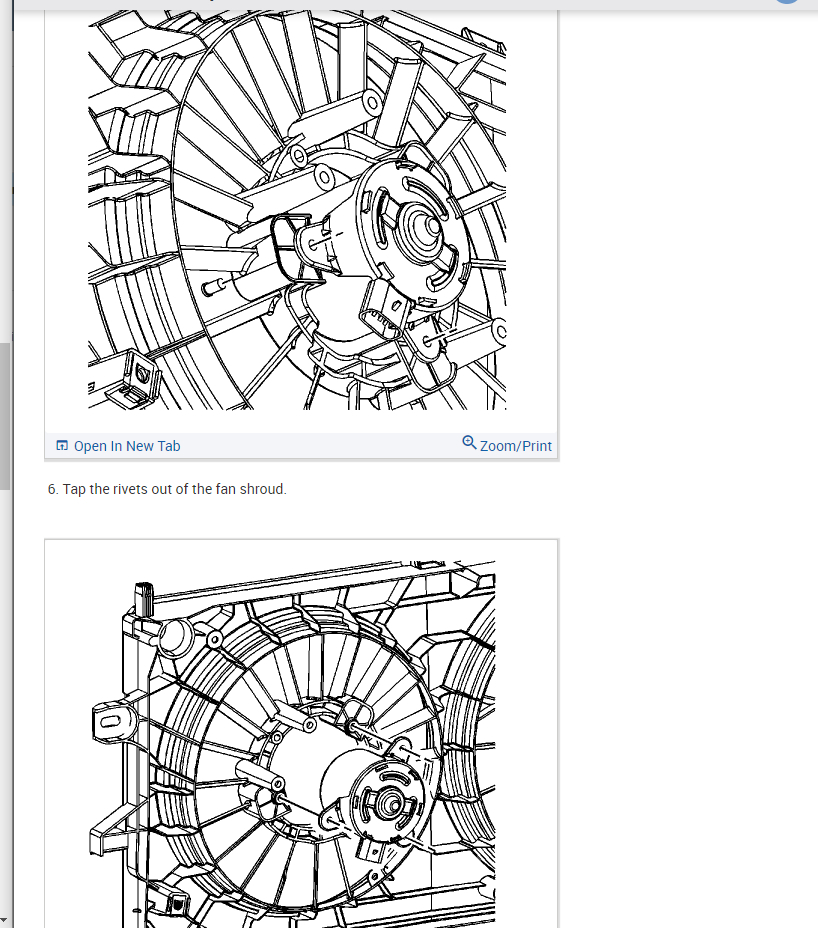
Task: Click the gray scrollbar thumb on left edge
Action: pyautogui.click(x=5, y=416)
